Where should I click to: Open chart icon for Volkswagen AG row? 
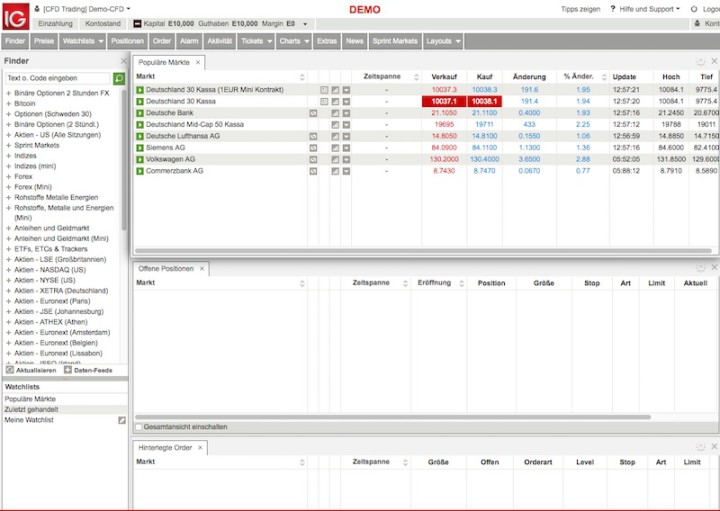point(335,159)
